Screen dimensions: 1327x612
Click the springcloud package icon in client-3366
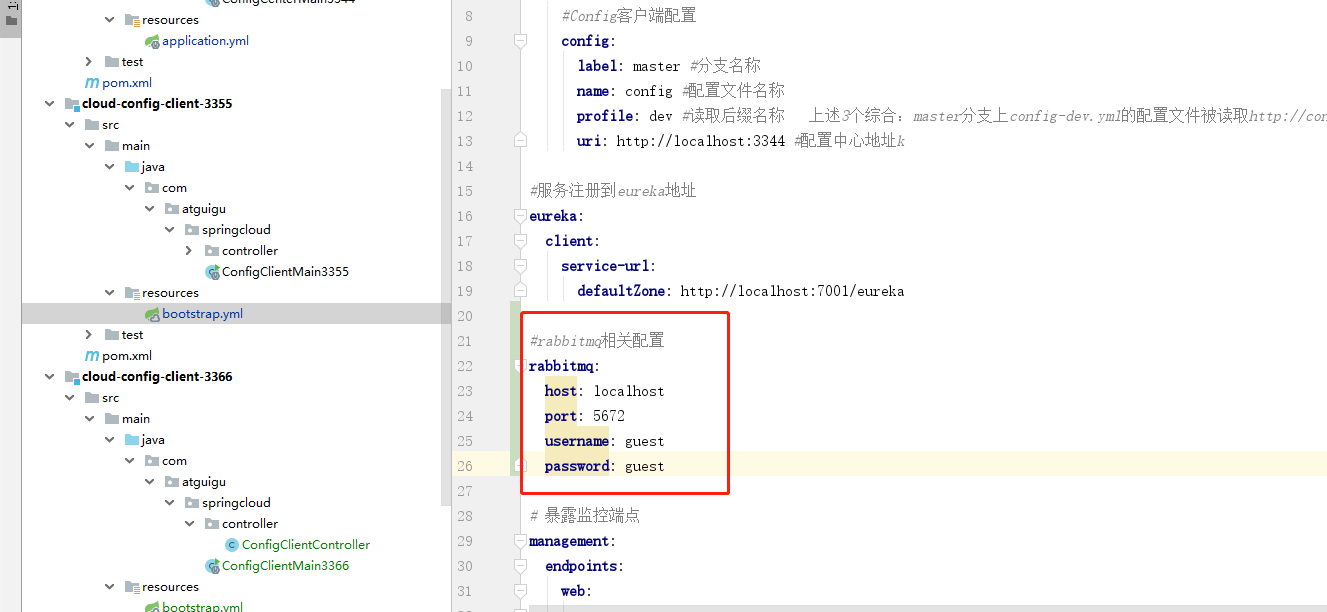tap(191, 503)
